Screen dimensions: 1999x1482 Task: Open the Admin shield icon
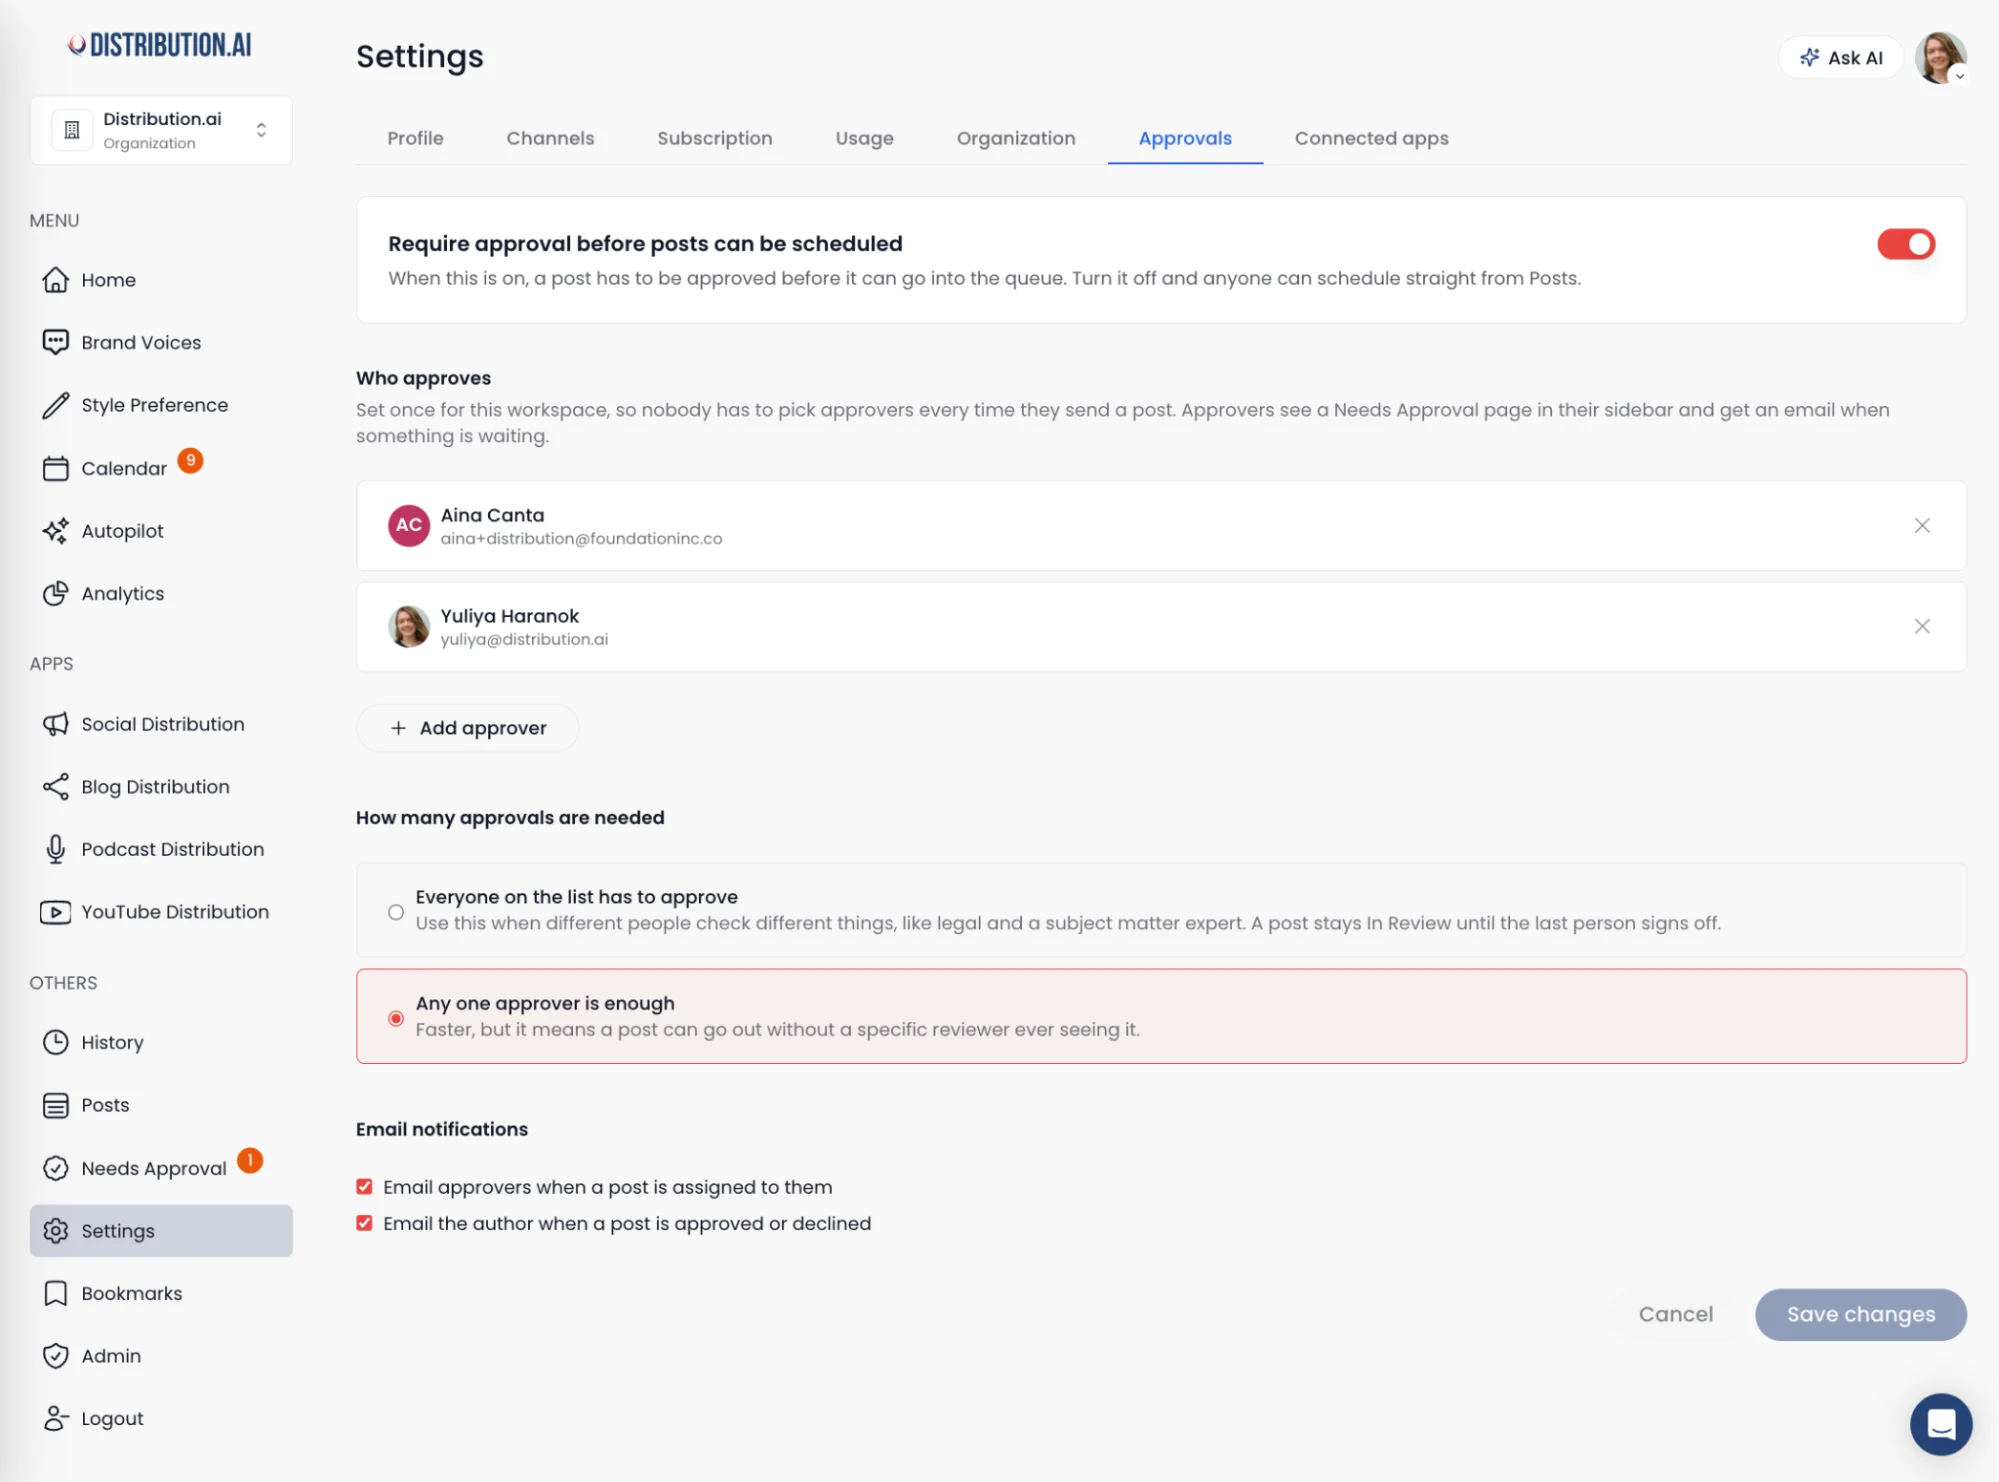(x=56, y=1356)
